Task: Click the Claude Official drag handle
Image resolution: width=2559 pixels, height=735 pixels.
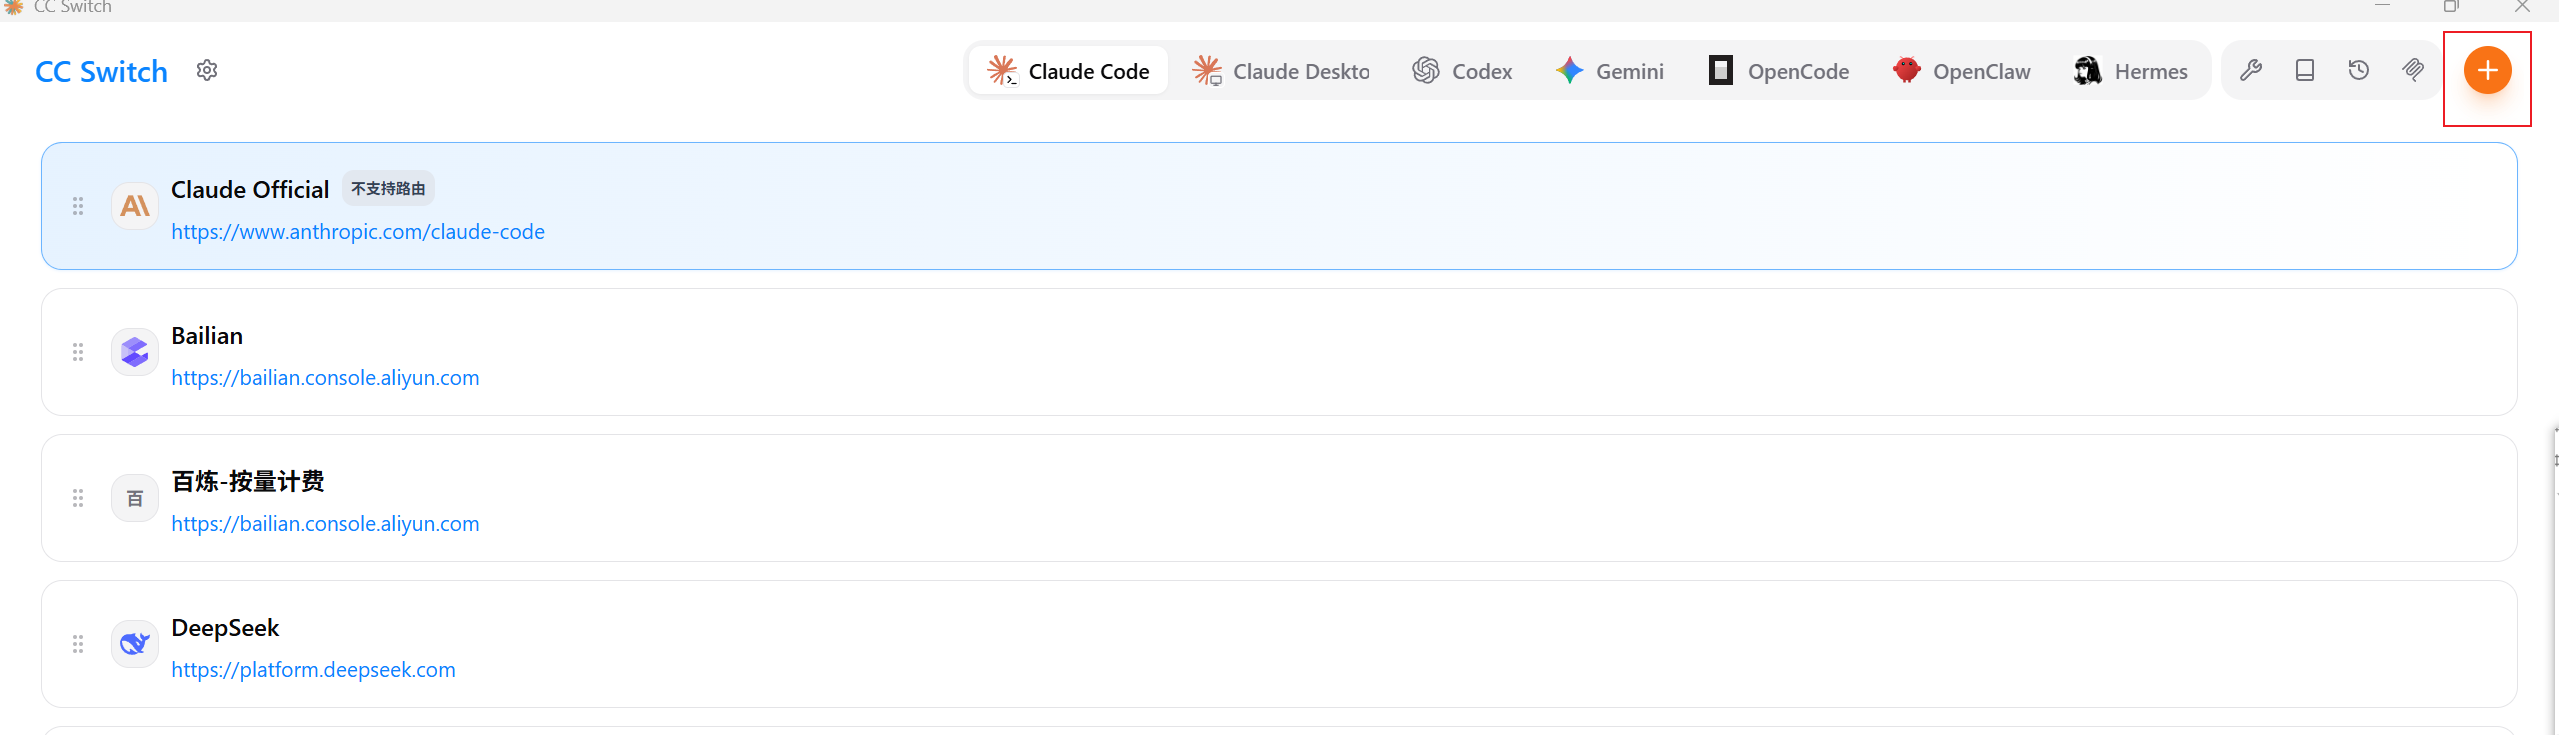Action: pos(78,206)
